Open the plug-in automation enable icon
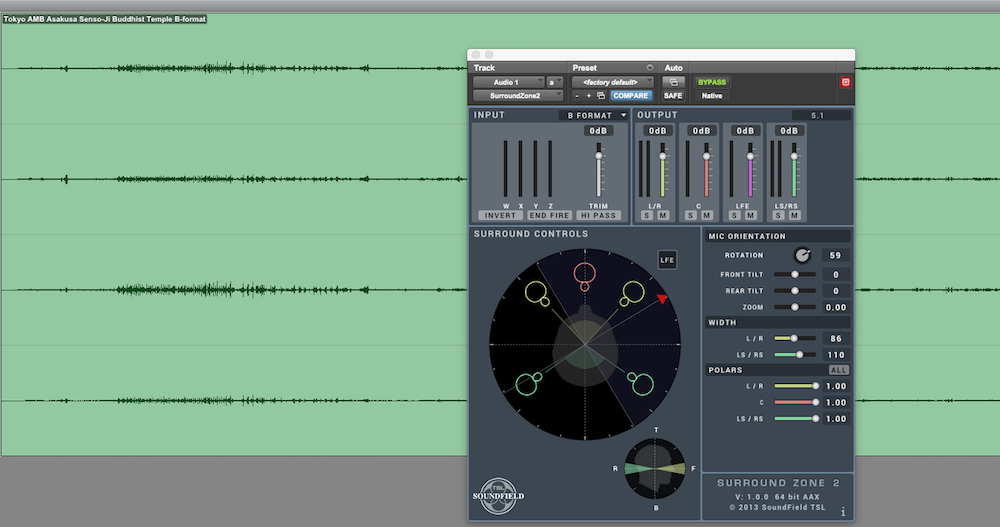The image size is (1000, 527). point(673,82)
